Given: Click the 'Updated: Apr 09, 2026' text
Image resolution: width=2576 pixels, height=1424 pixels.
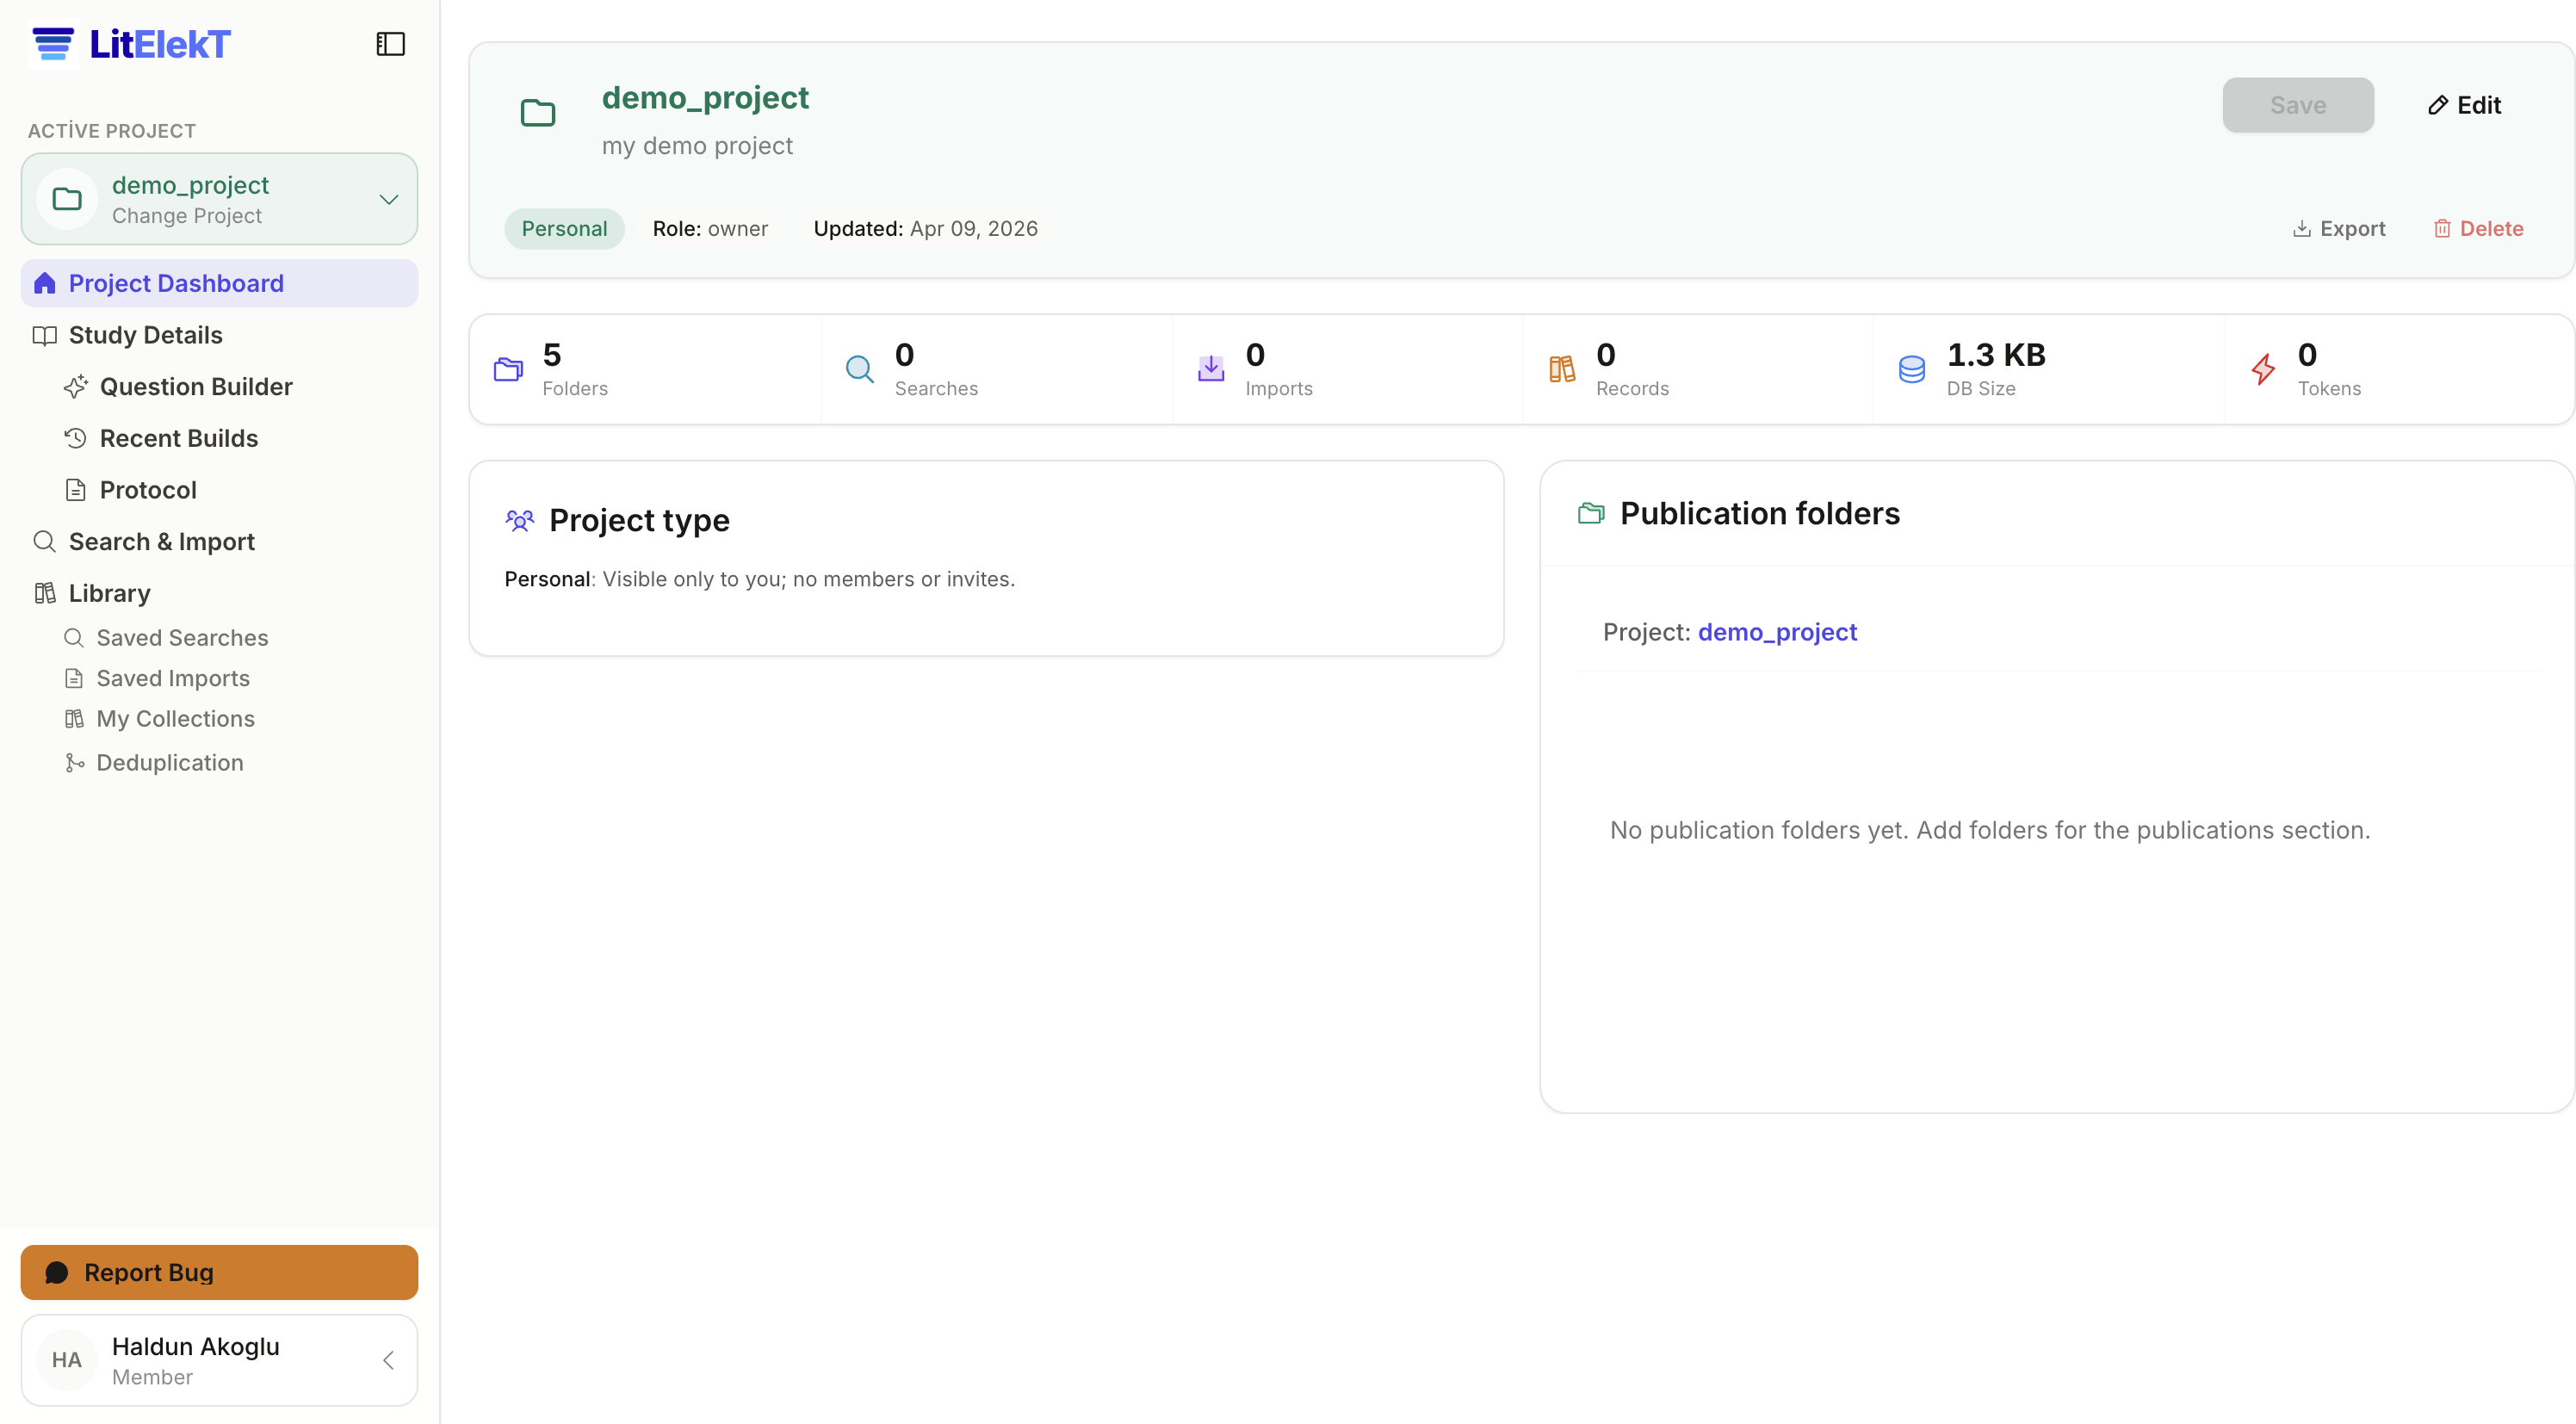Looking at the screenshot, I should pos(925,228).
